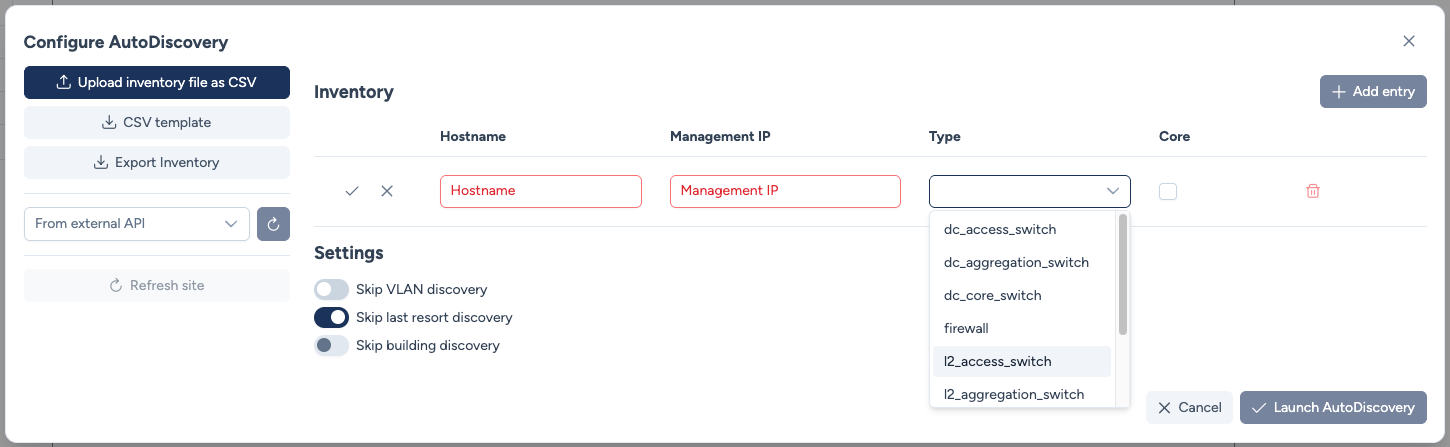1450x447 pixels.
Task: Click the red trash delete entry icon
Action: point(1313,191)
